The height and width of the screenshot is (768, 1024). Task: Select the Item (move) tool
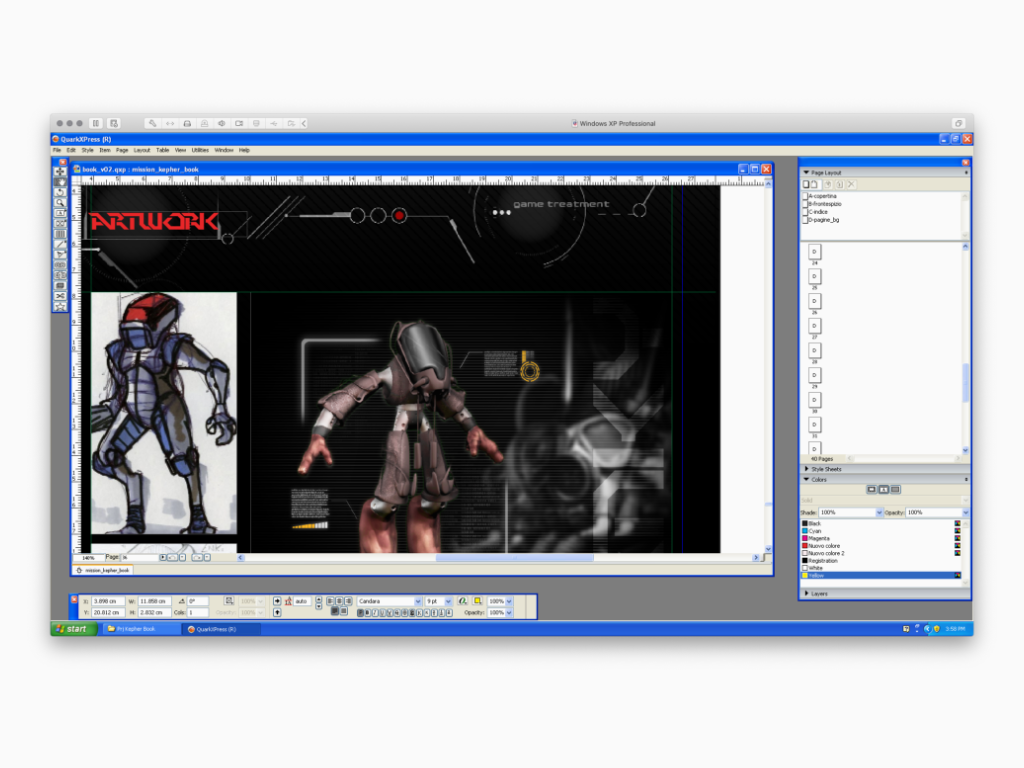tap(60, 171)
